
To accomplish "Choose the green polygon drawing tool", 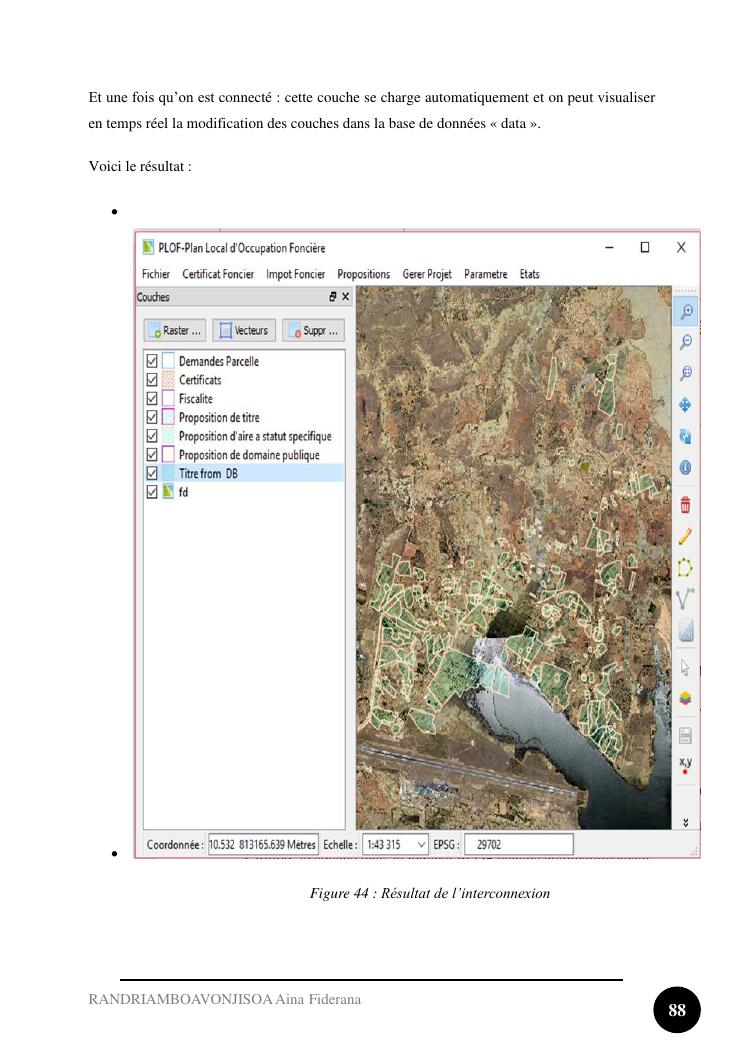I will click(686, 568).
